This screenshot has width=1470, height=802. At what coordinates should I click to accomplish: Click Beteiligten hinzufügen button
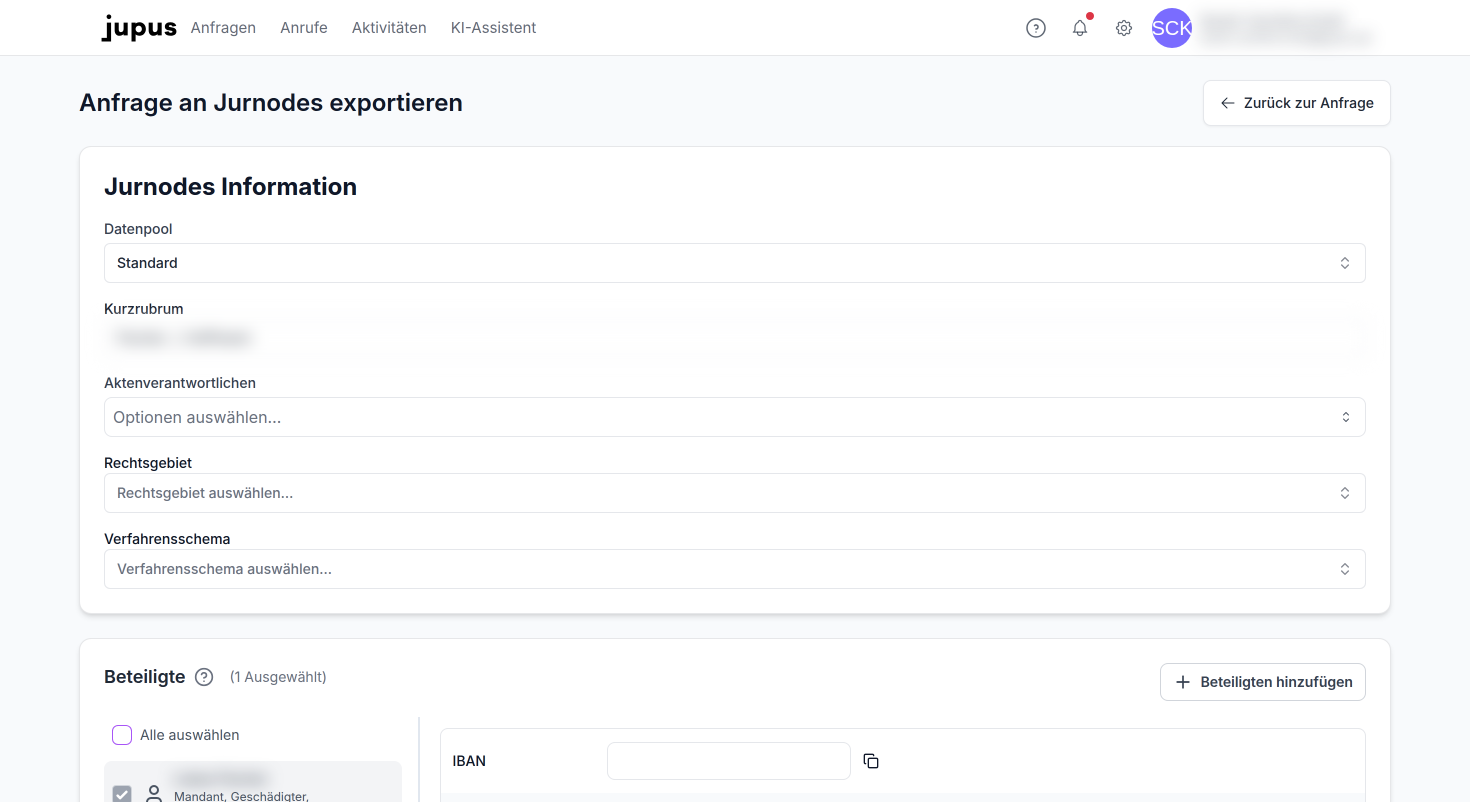coord(1263,682)
